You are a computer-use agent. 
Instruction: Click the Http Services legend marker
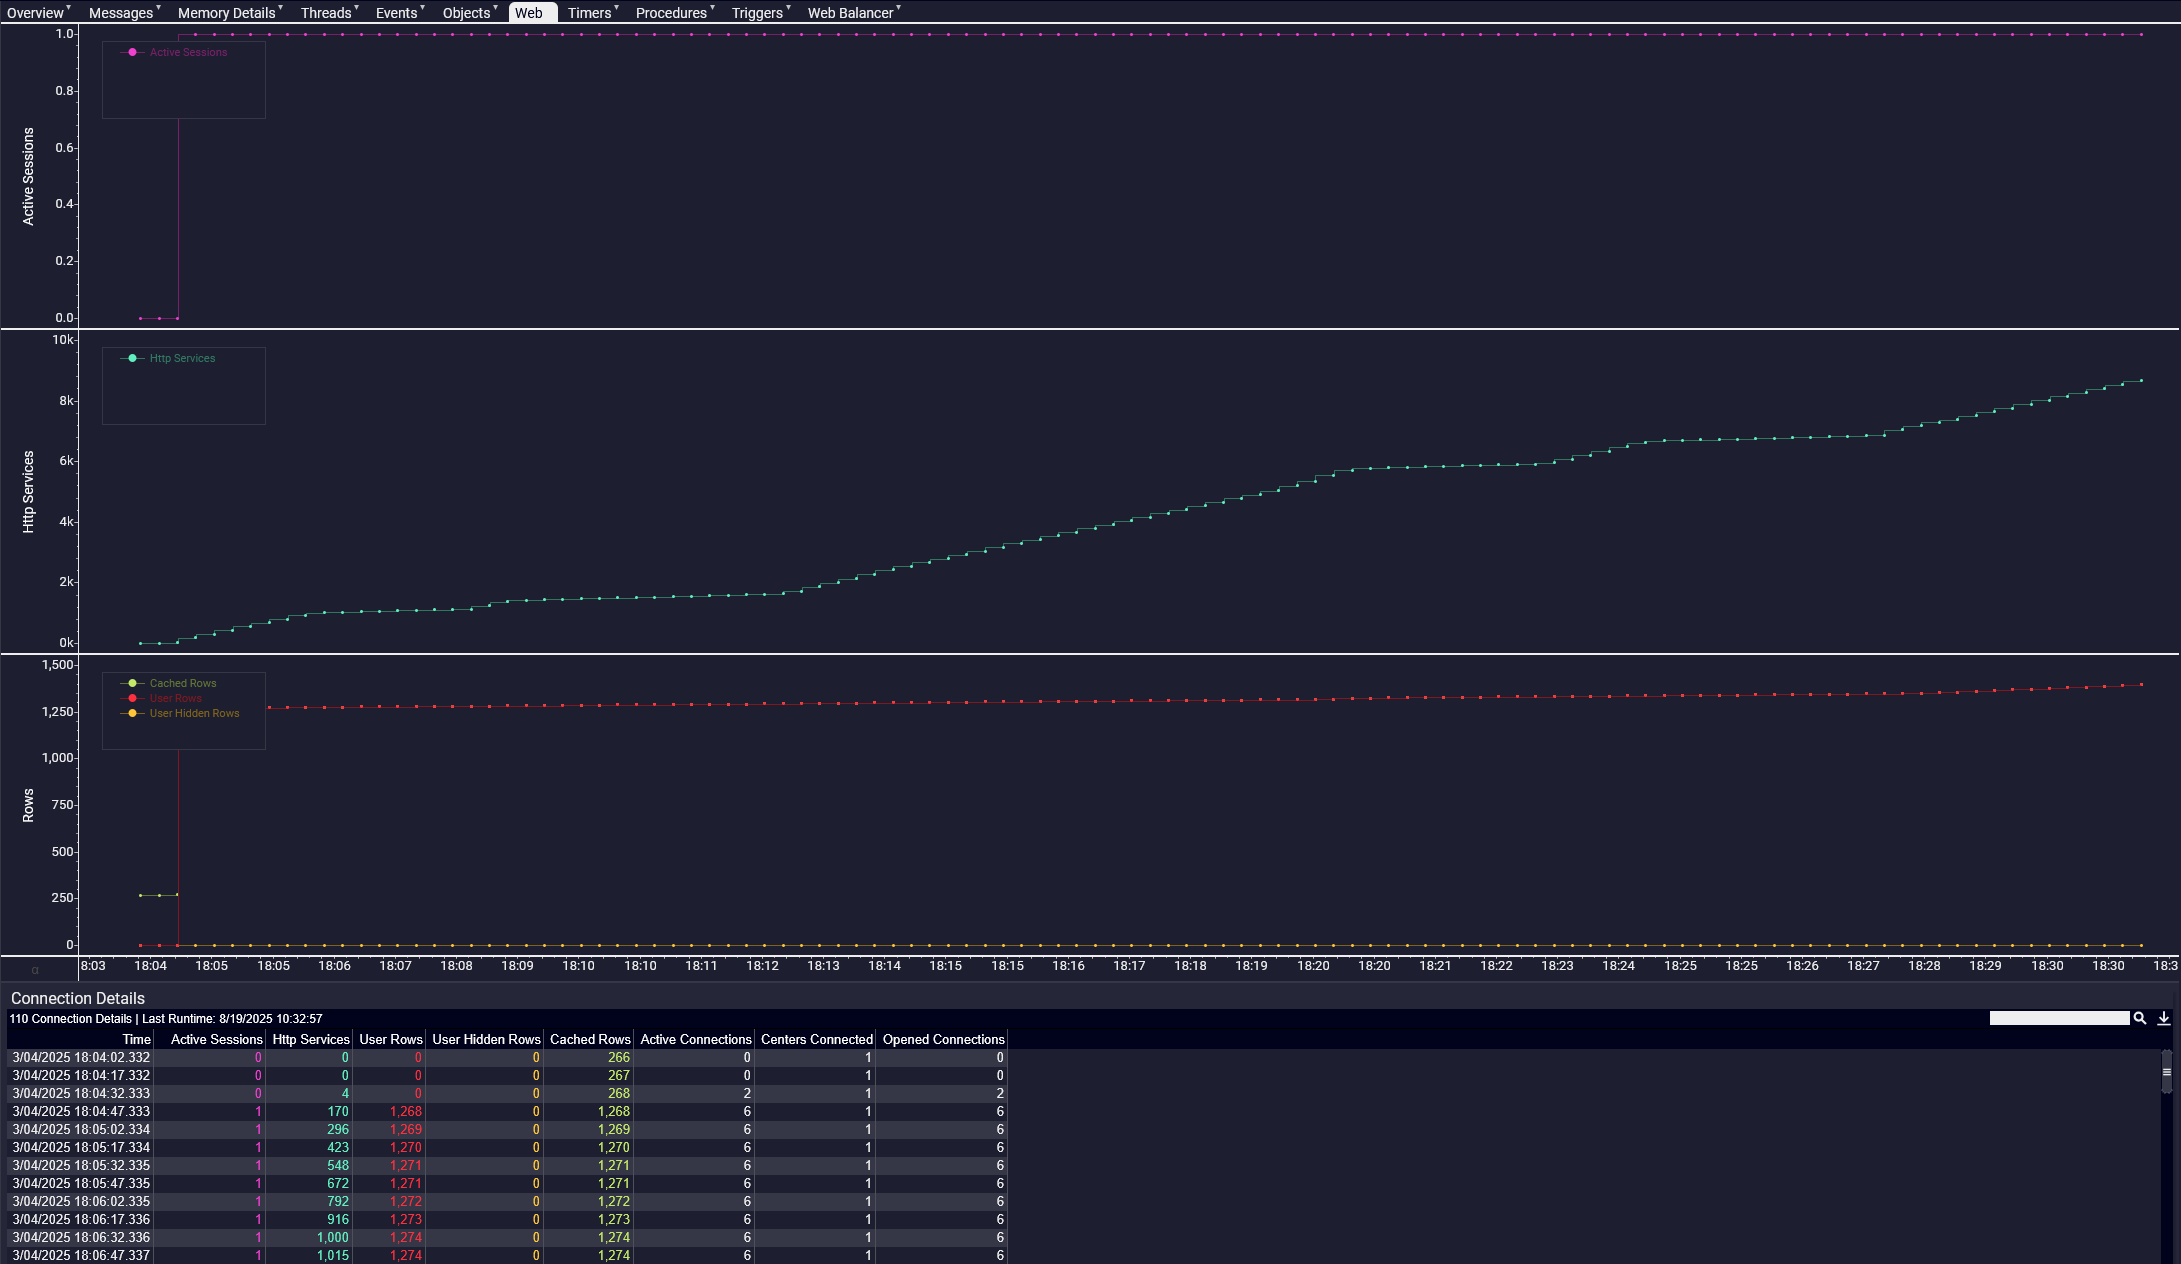(x=132, y=358)
